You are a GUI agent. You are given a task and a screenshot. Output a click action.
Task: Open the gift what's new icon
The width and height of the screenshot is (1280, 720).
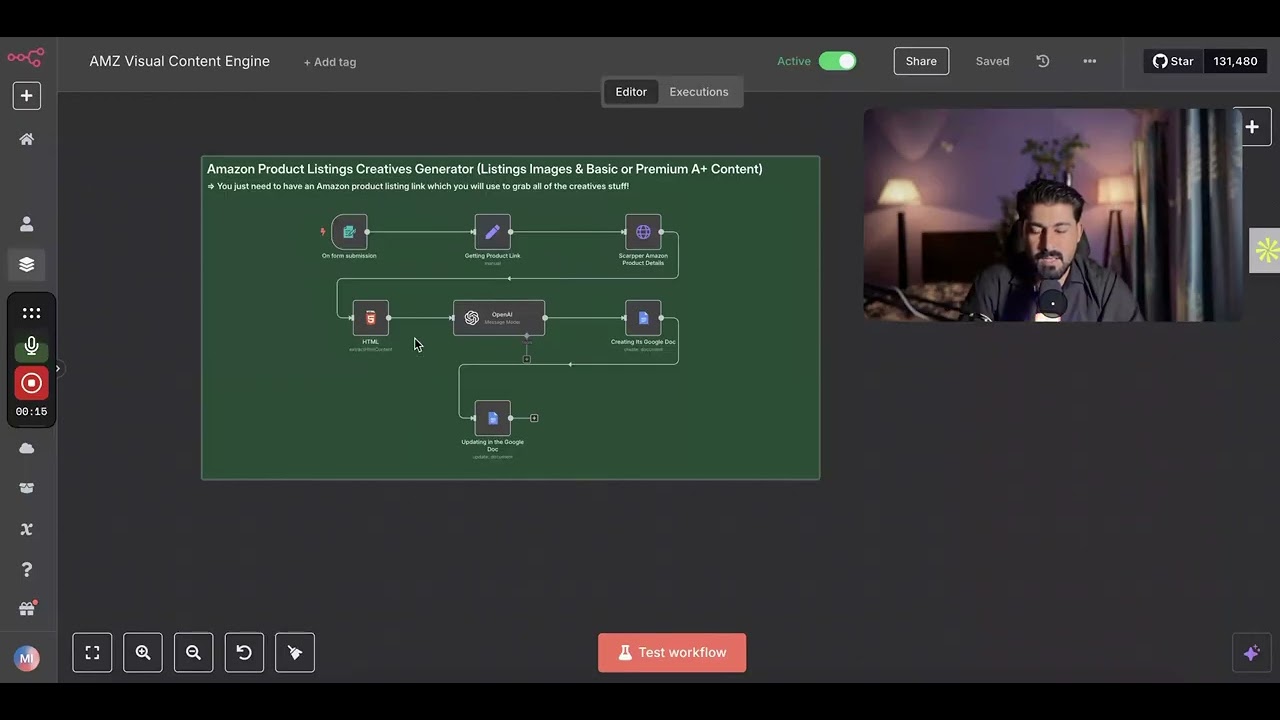pyautogui.click(x=27, y=609)
